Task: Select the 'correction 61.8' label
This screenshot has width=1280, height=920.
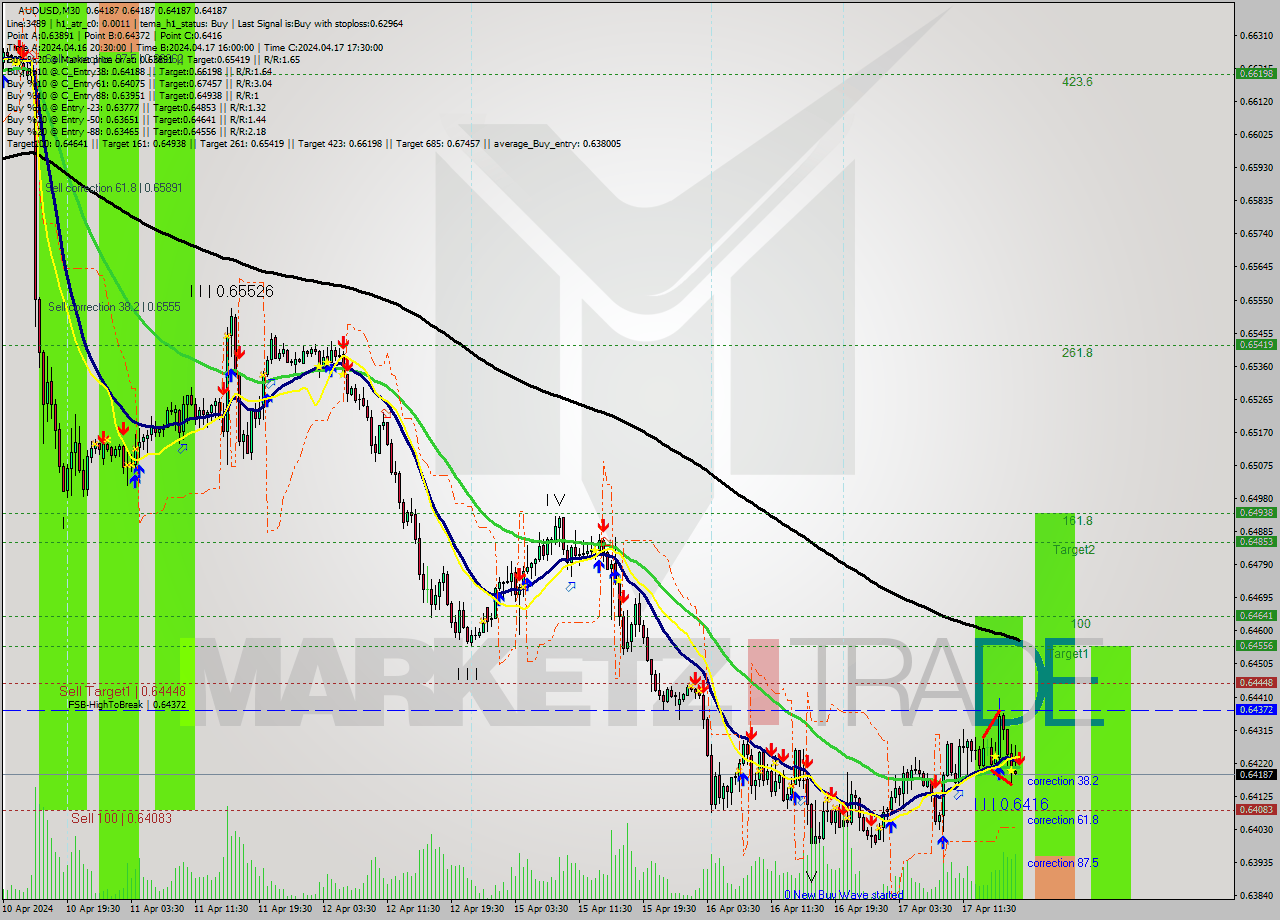Action: tap(1062, 820)
